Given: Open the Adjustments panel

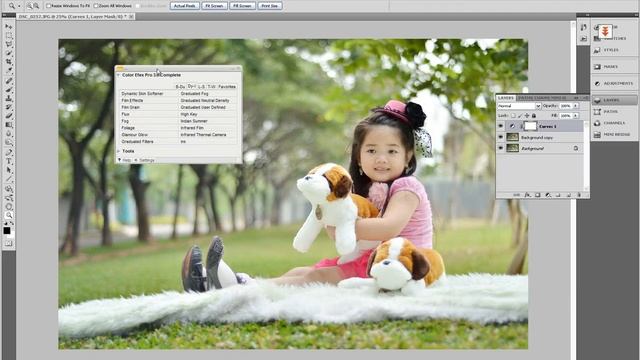Looking at the screenshot, I should (614, 83).
